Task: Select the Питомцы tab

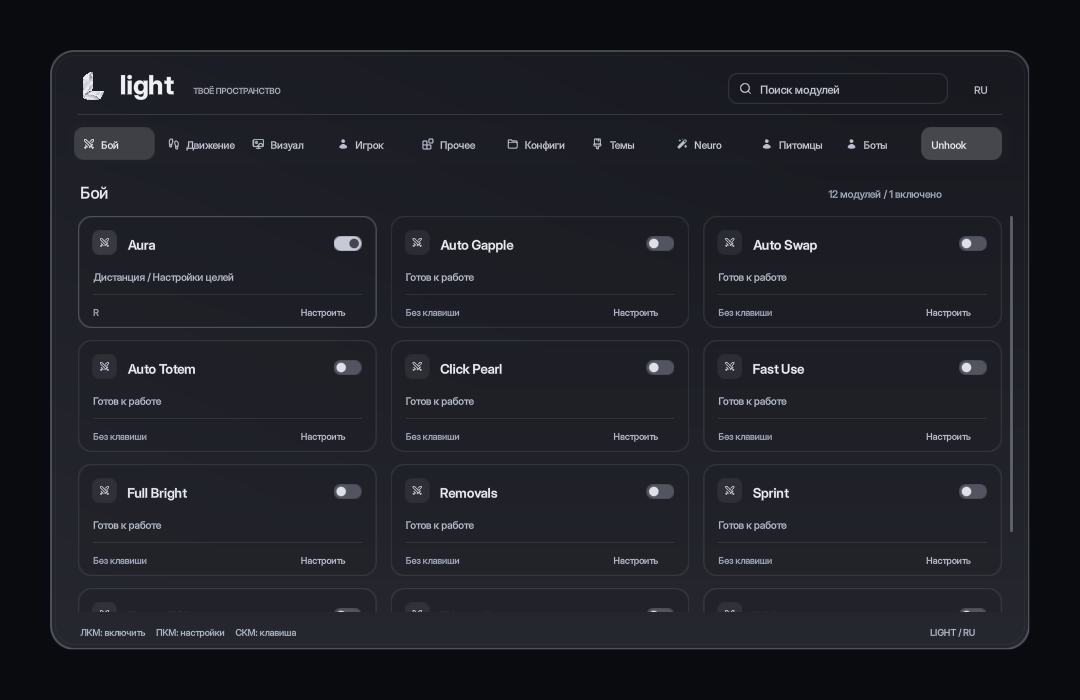Action: 792,145
